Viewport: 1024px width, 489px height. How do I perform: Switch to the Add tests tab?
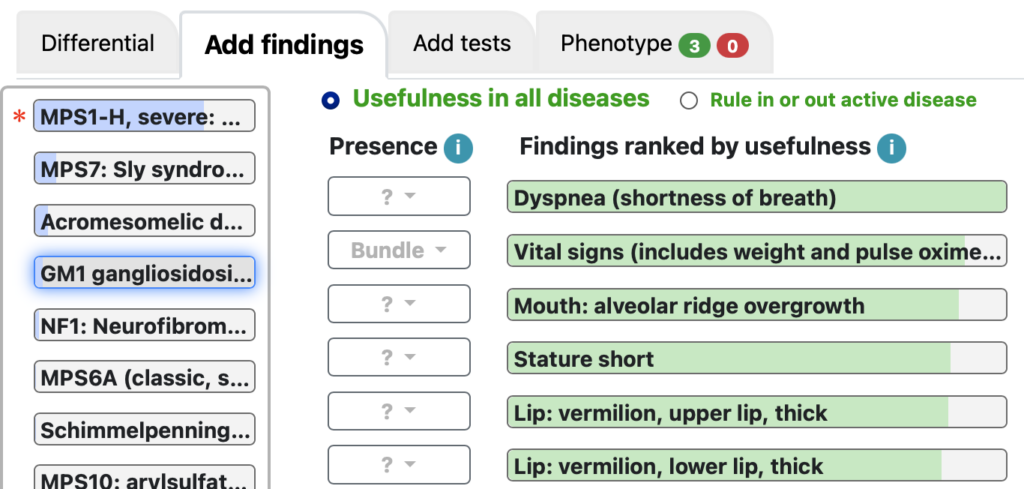(462, 44)
